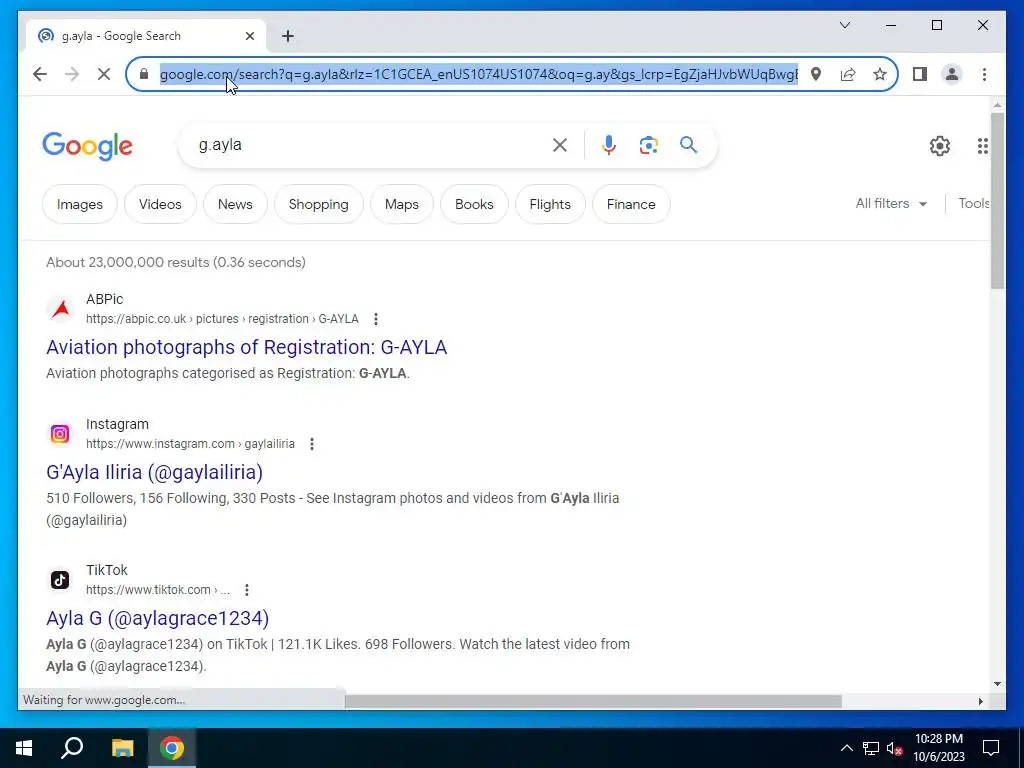Click the muted volume tray icon

click(x=895, y=748)
